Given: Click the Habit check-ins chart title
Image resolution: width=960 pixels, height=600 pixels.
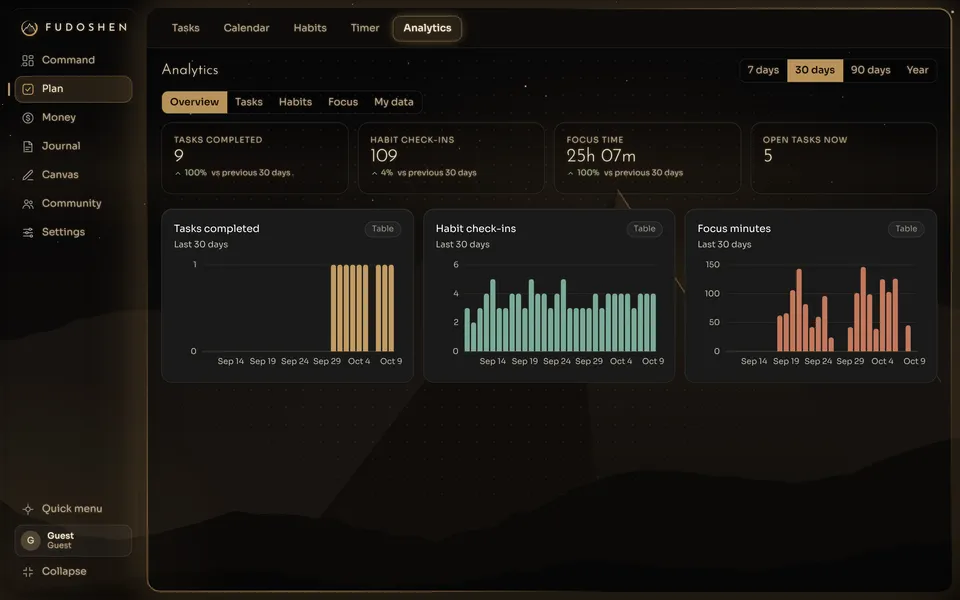Looking at the screenshot, I should [476, 229].
